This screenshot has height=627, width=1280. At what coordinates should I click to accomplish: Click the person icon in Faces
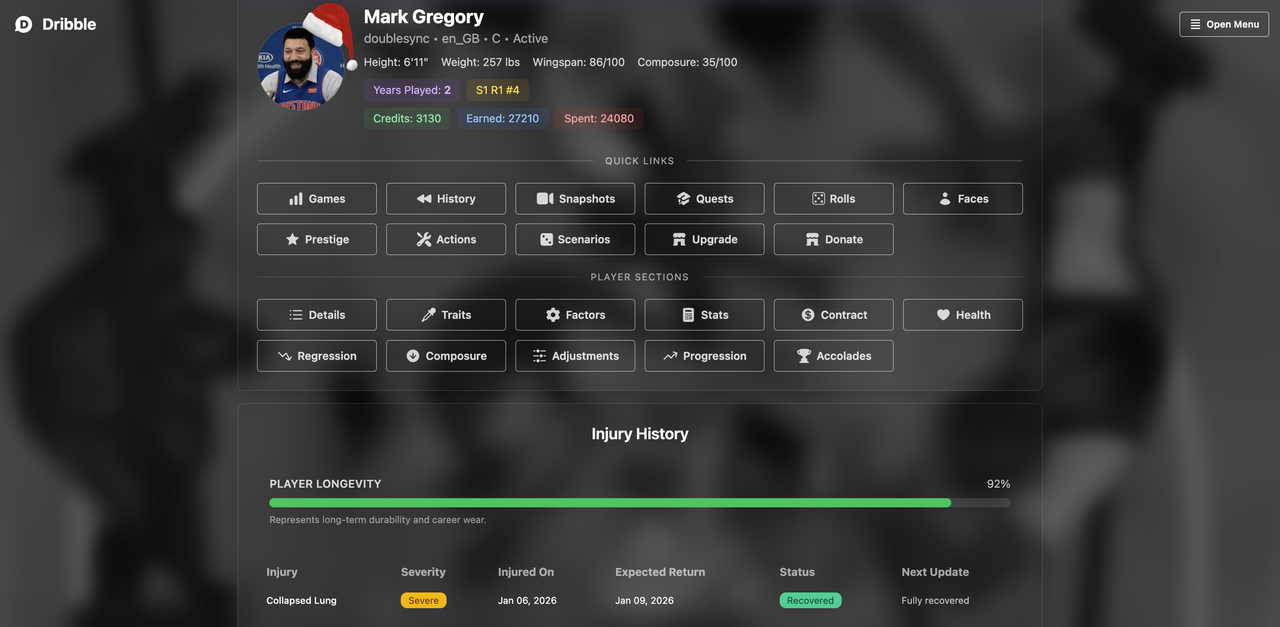(945, 199)
